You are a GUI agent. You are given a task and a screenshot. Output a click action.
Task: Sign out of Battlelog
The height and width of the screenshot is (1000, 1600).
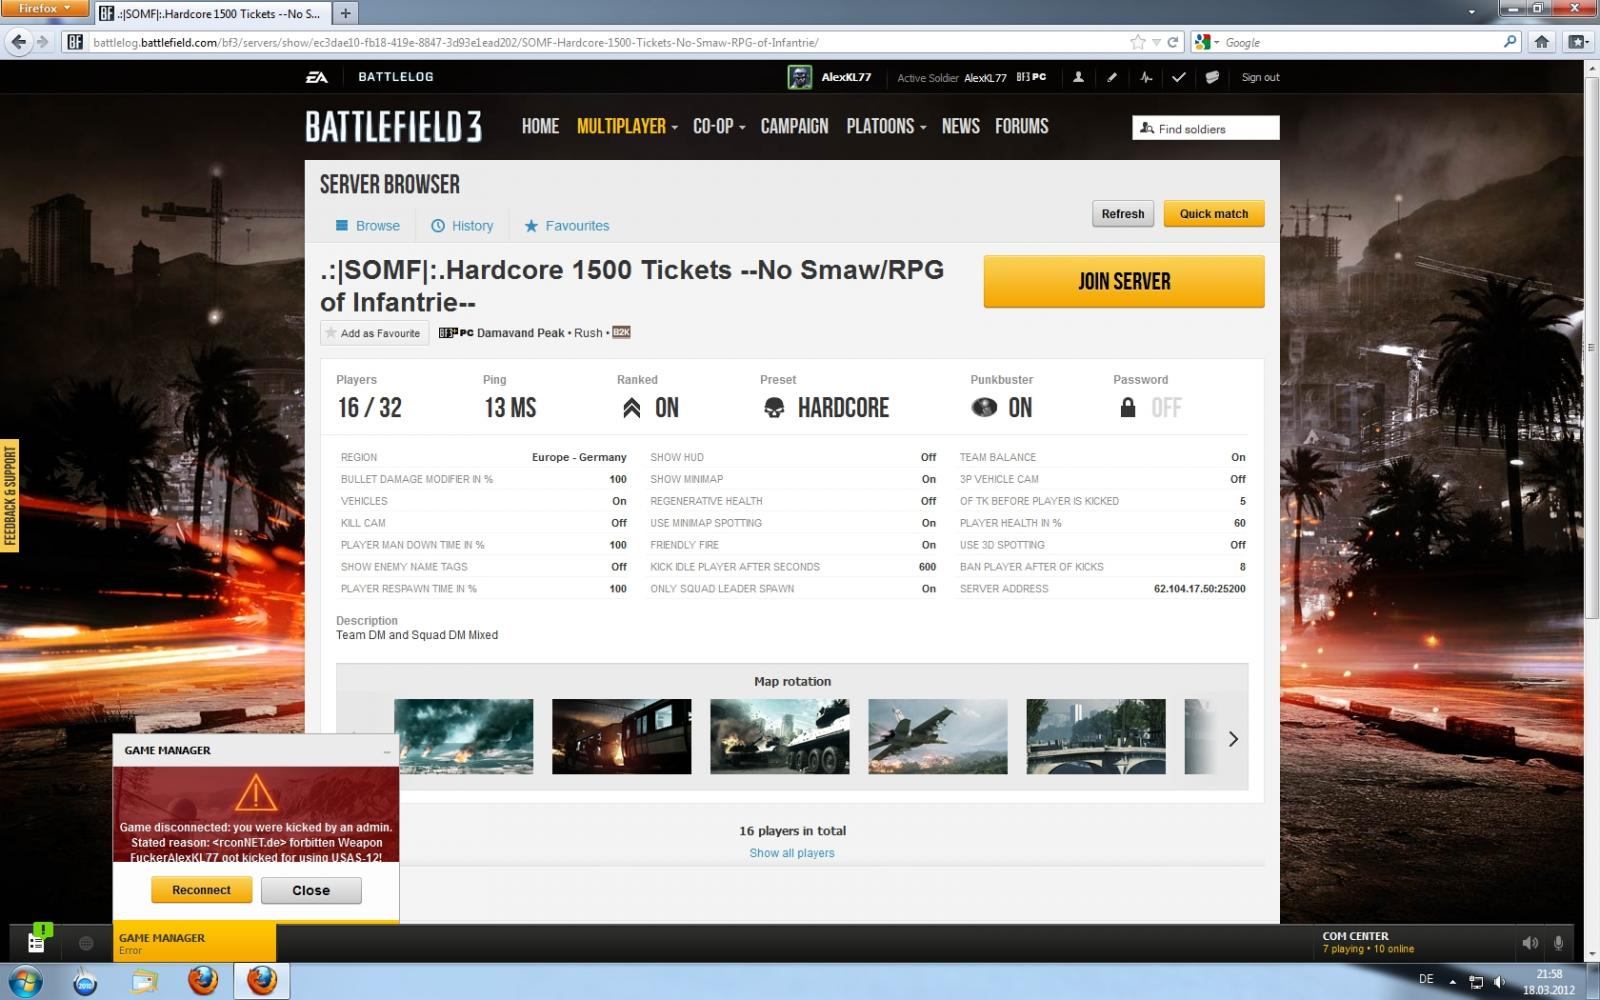tap(1260, 77)
